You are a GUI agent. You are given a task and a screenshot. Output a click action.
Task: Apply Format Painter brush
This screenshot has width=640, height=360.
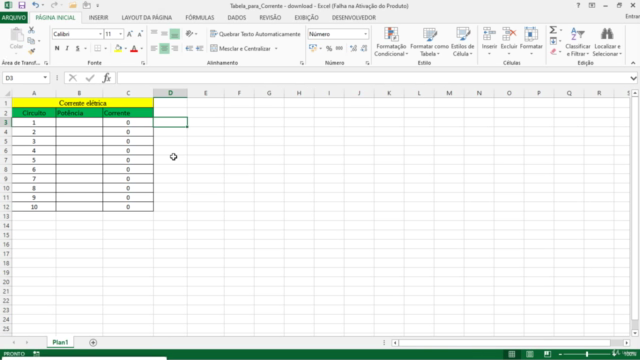31,51
